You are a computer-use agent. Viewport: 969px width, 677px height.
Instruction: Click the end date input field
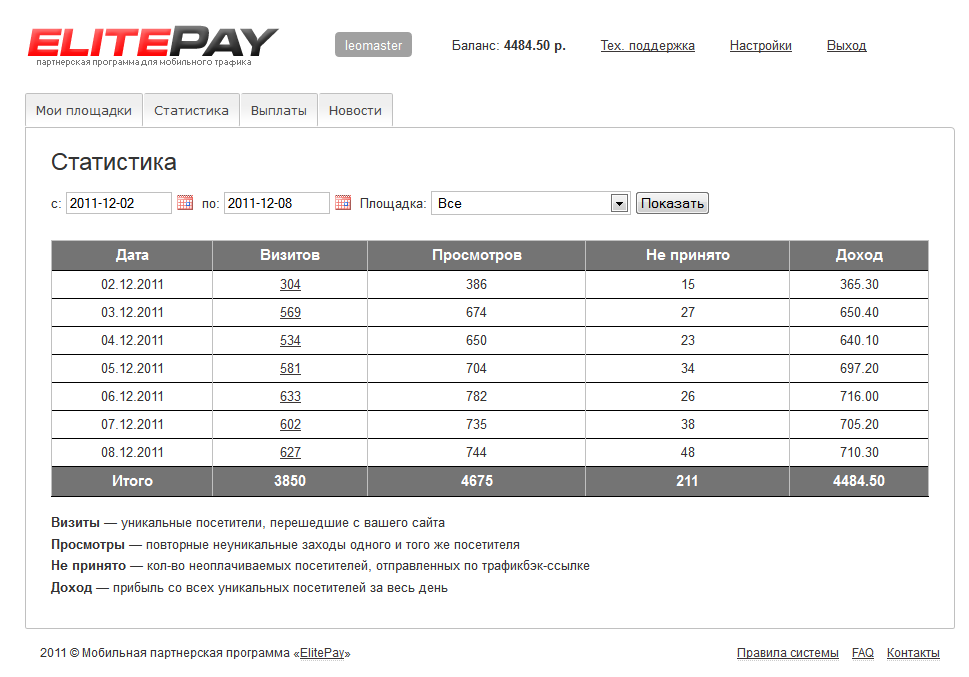276,203
